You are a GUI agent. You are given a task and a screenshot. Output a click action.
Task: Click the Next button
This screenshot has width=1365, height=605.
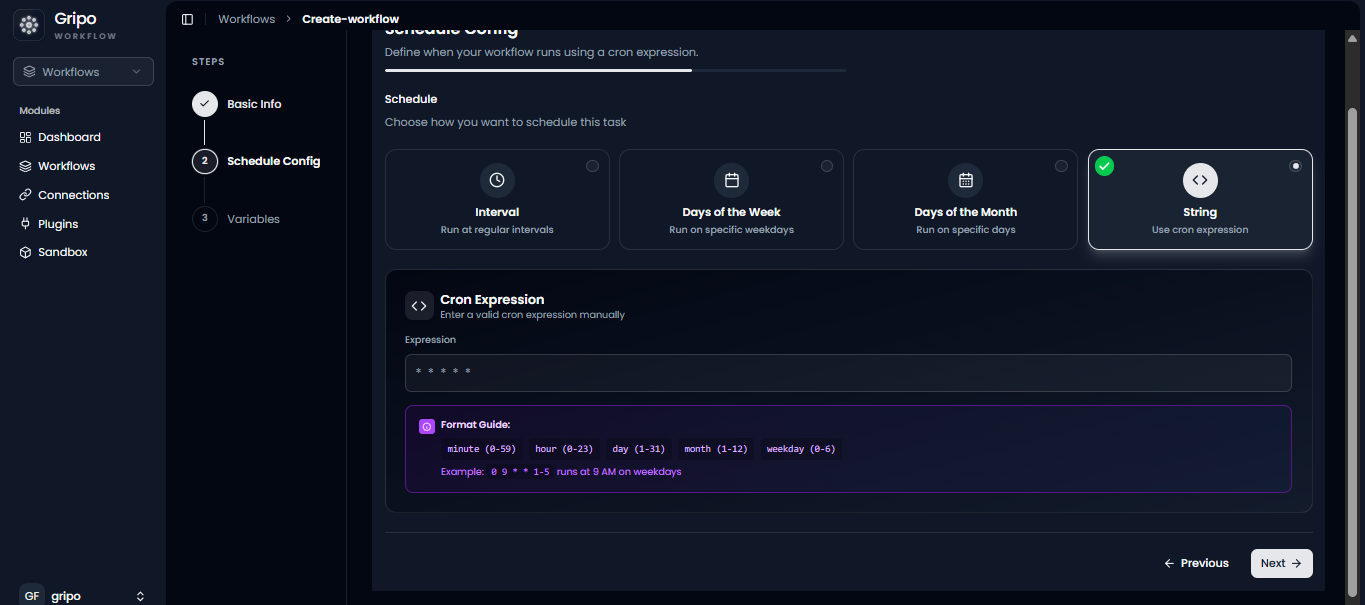point(1281,563)
